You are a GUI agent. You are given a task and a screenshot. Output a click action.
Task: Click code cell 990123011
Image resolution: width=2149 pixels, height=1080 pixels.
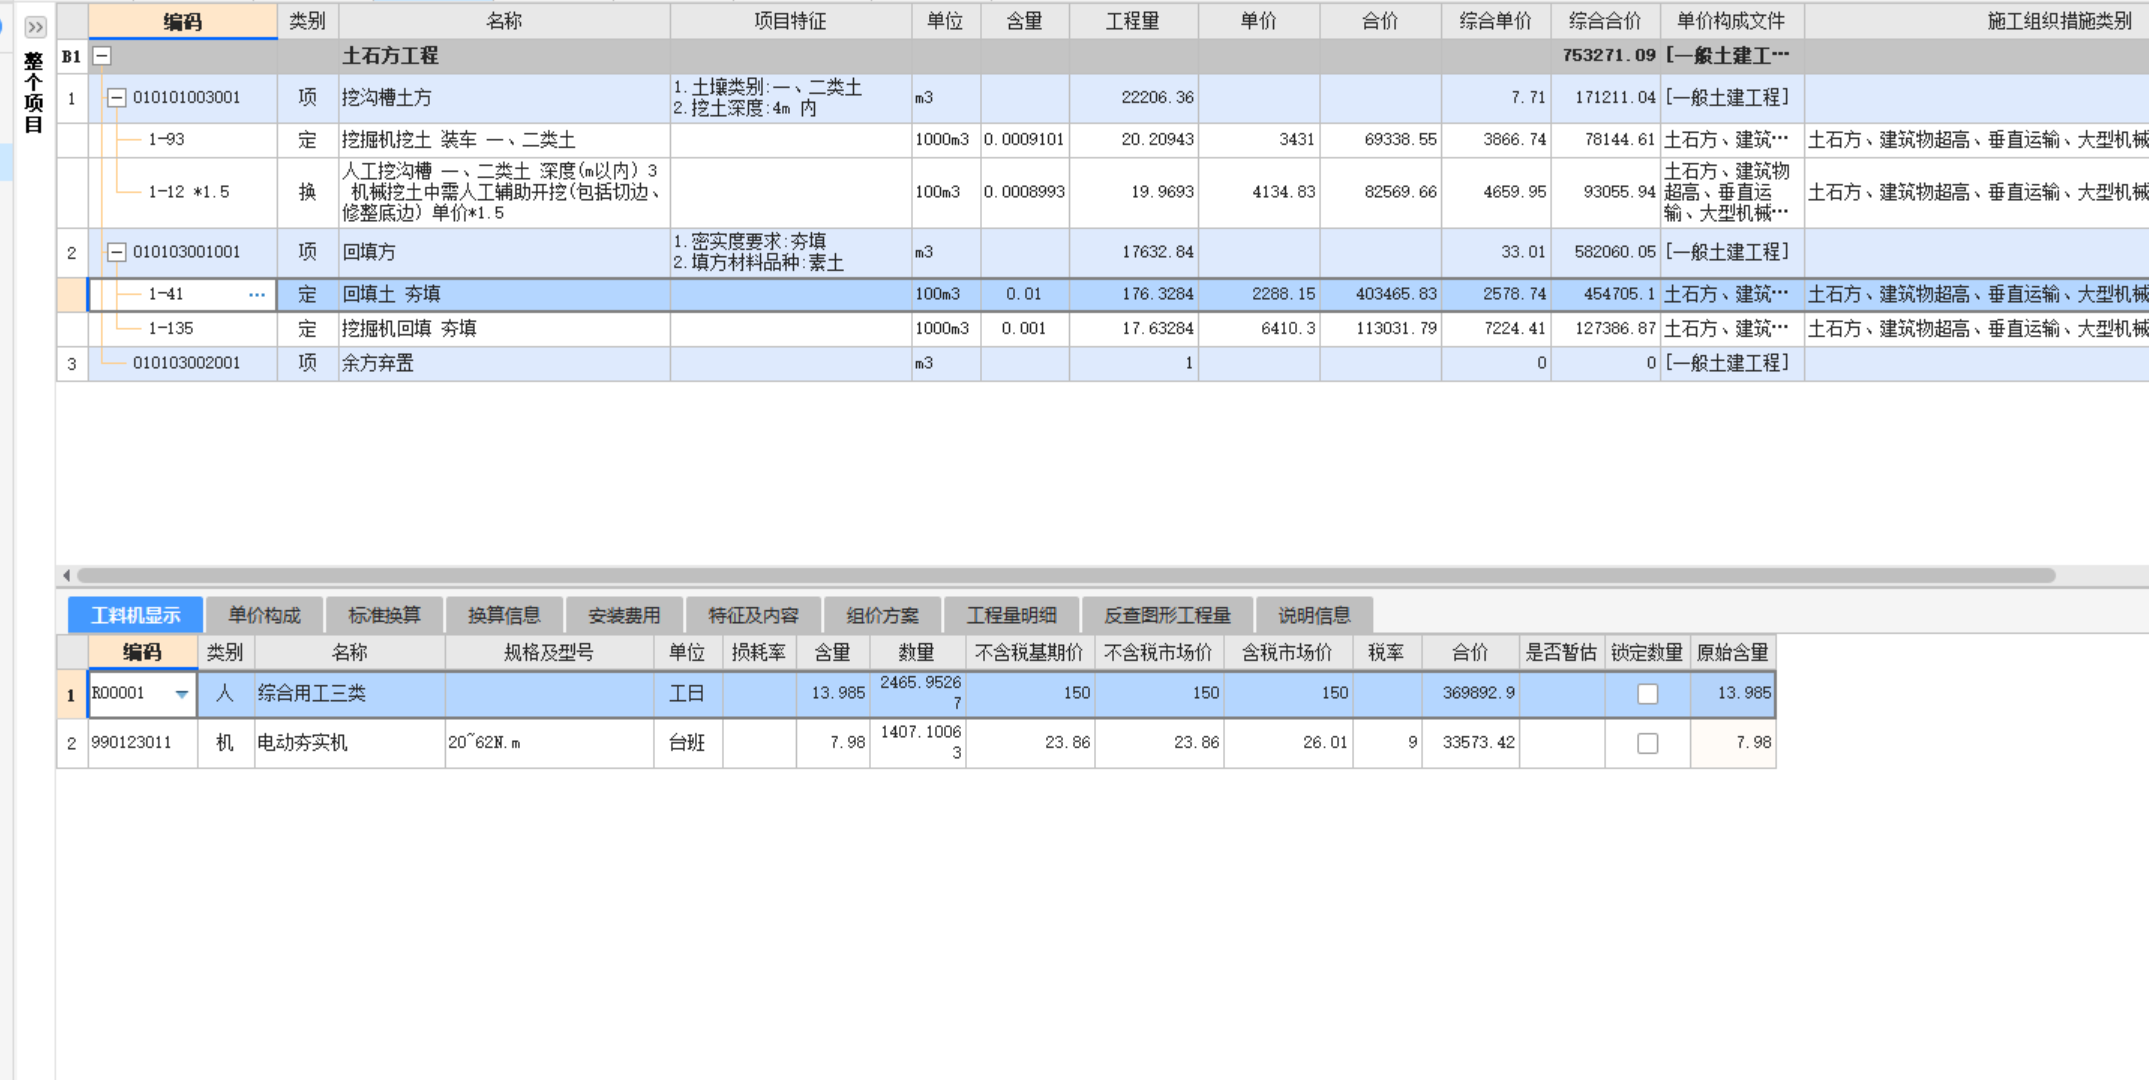pos(142,743)
